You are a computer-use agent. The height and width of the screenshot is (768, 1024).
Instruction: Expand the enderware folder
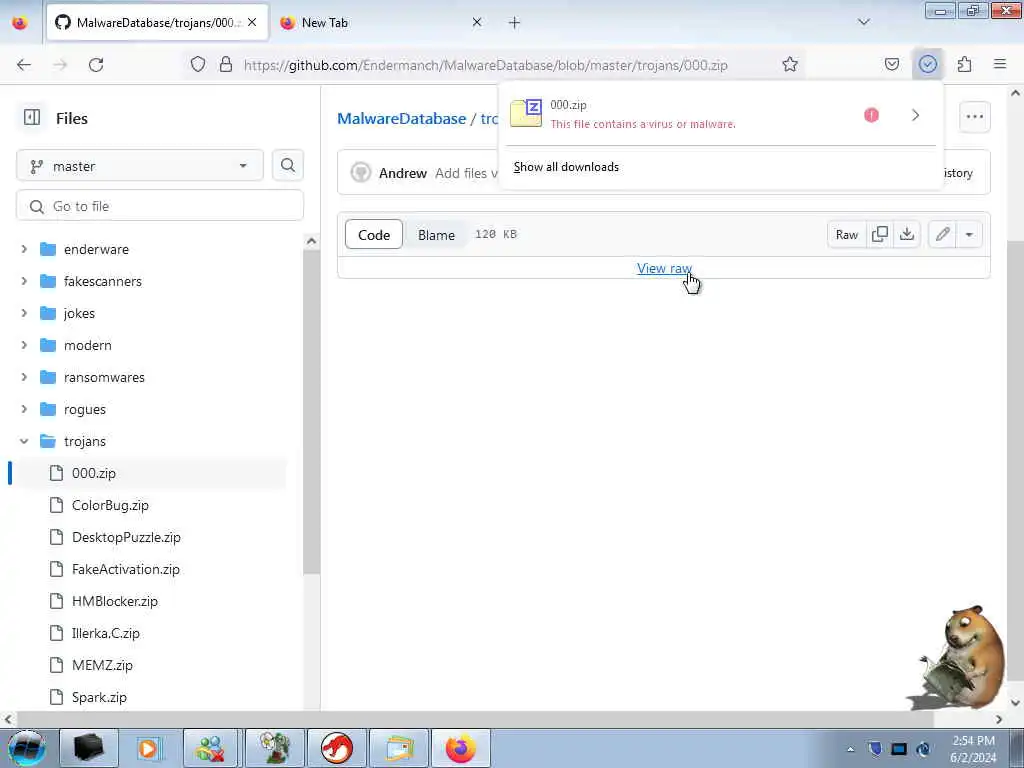tap(24, 249)
